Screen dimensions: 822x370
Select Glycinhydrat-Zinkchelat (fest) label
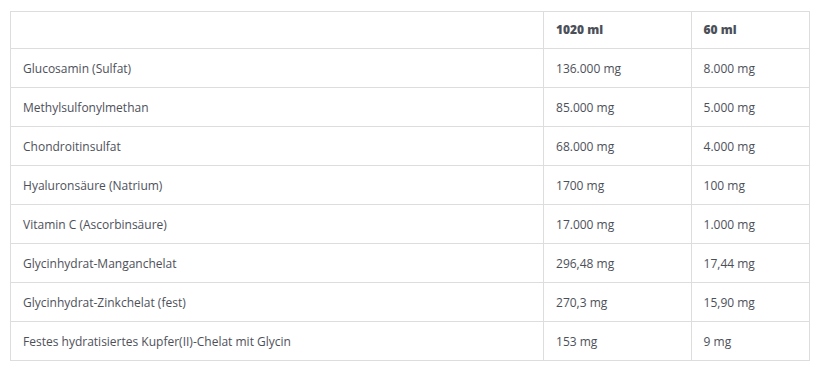(x=104, y=302)
